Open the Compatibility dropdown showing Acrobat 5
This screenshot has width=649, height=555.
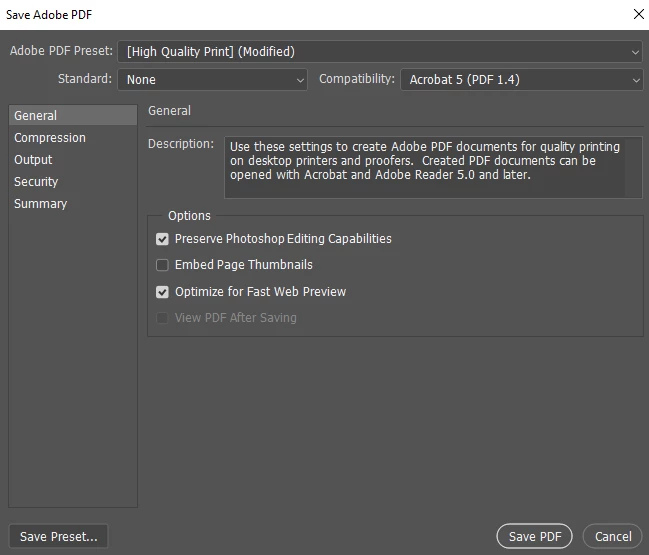click(x=522, y=79)
